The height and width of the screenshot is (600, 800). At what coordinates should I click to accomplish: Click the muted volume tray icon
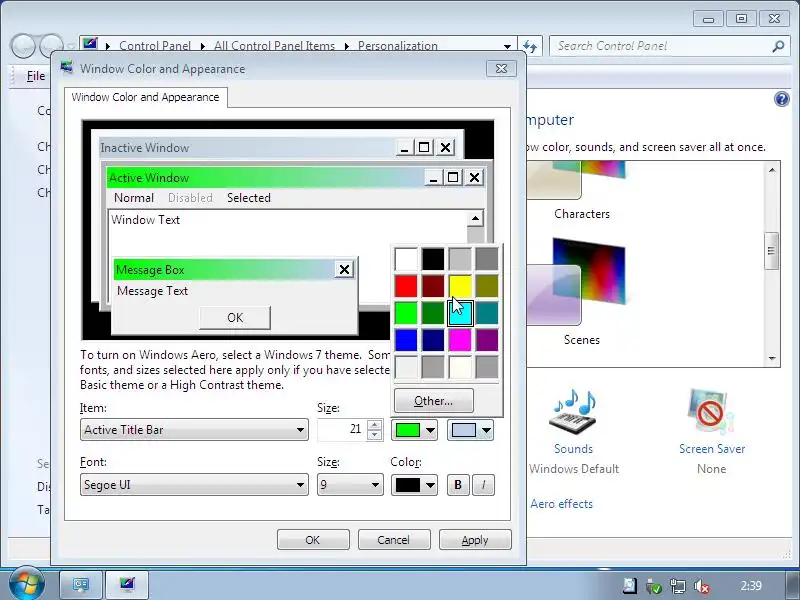point(702,586)
